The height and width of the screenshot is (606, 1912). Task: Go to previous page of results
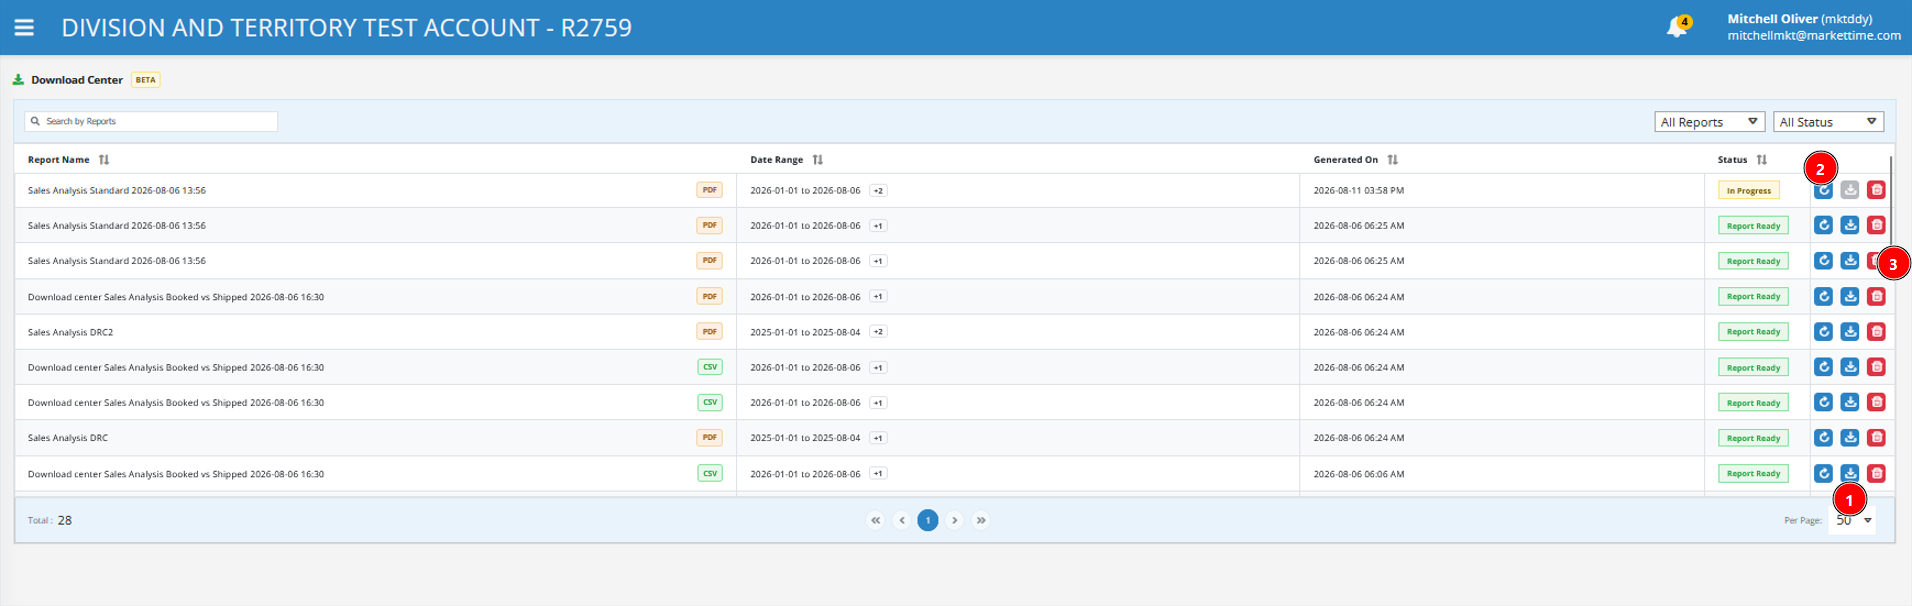pos(902,520)
